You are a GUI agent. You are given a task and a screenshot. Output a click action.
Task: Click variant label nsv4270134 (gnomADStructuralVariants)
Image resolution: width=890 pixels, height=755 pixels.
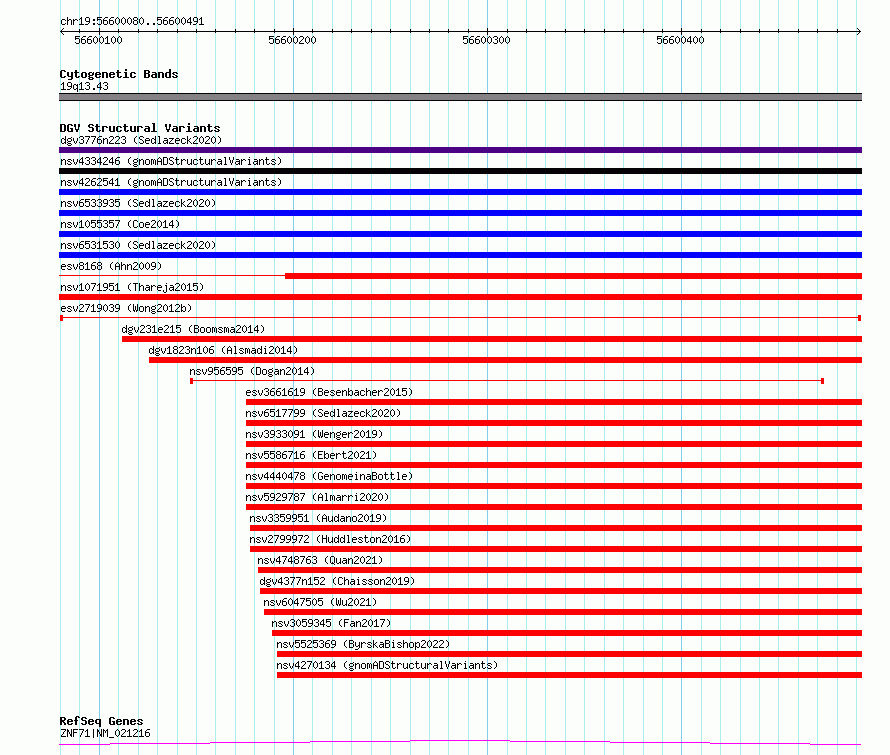point(387,665)
